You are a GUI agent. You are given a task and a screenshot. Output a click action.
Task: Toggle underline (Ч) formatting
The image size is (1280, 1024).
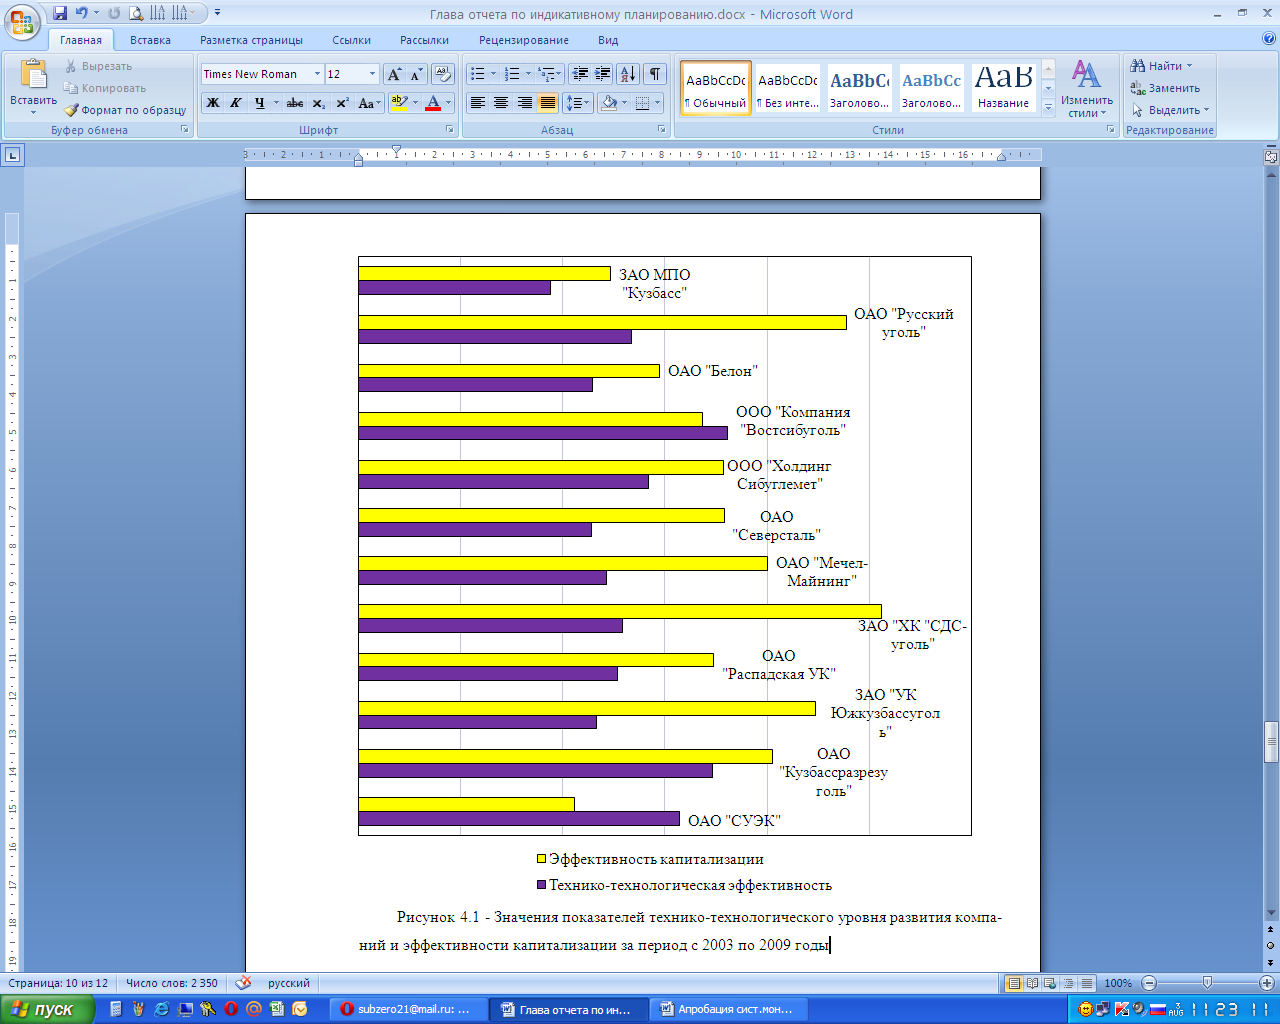[259, 103]
